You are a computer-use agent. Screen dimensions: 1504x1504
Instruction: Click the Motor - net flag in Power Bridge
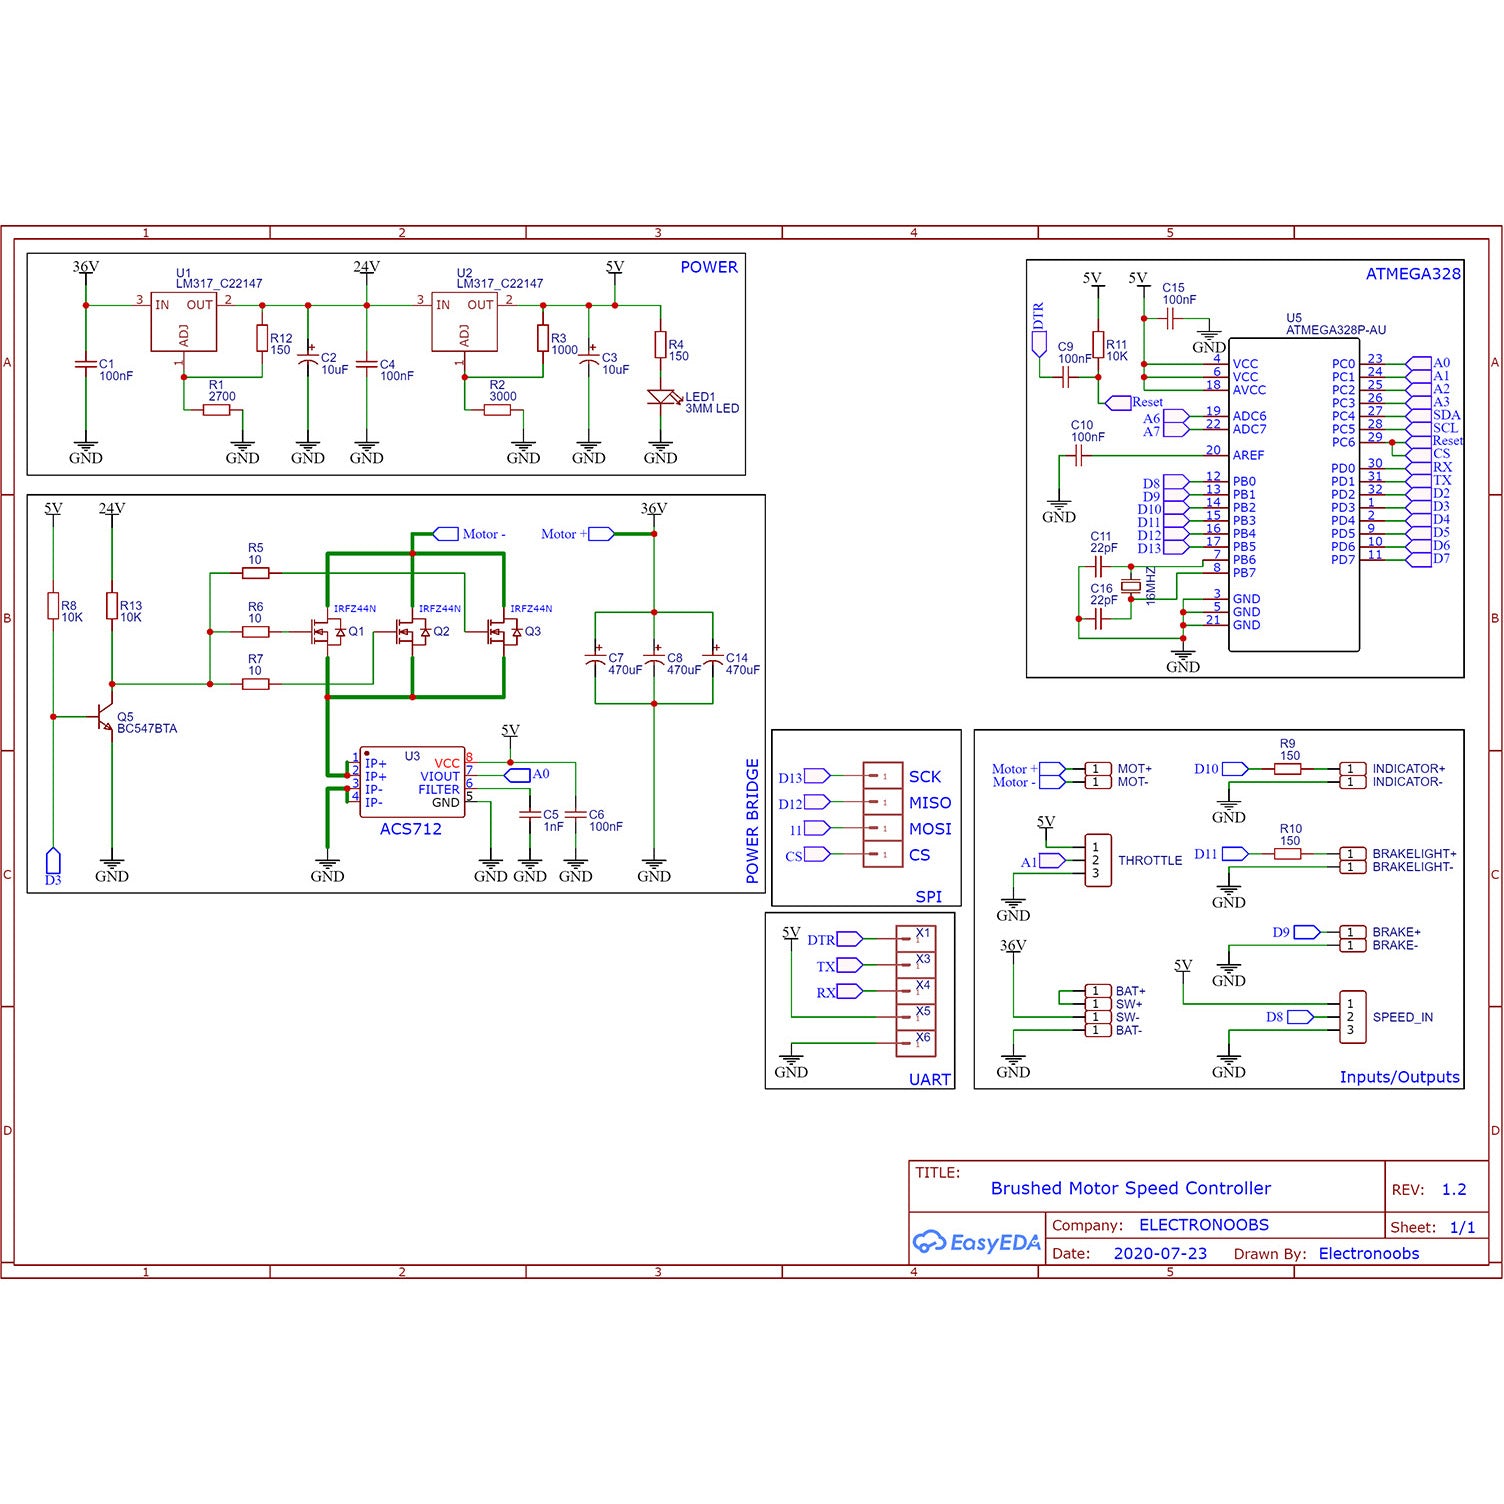tap(446, 534)
